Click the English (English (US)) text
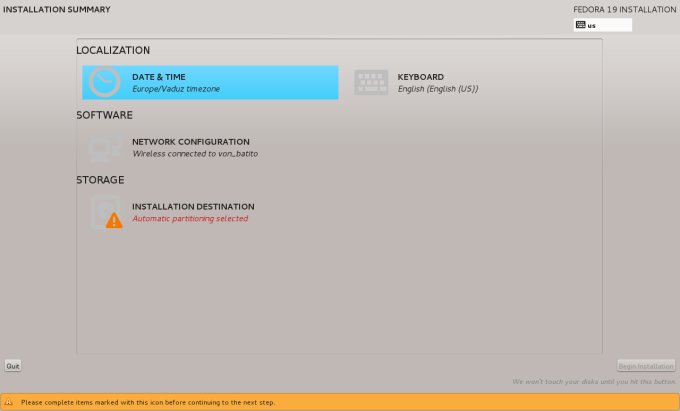This screenshot has width=680, height=411. click(x=438, y=89)
